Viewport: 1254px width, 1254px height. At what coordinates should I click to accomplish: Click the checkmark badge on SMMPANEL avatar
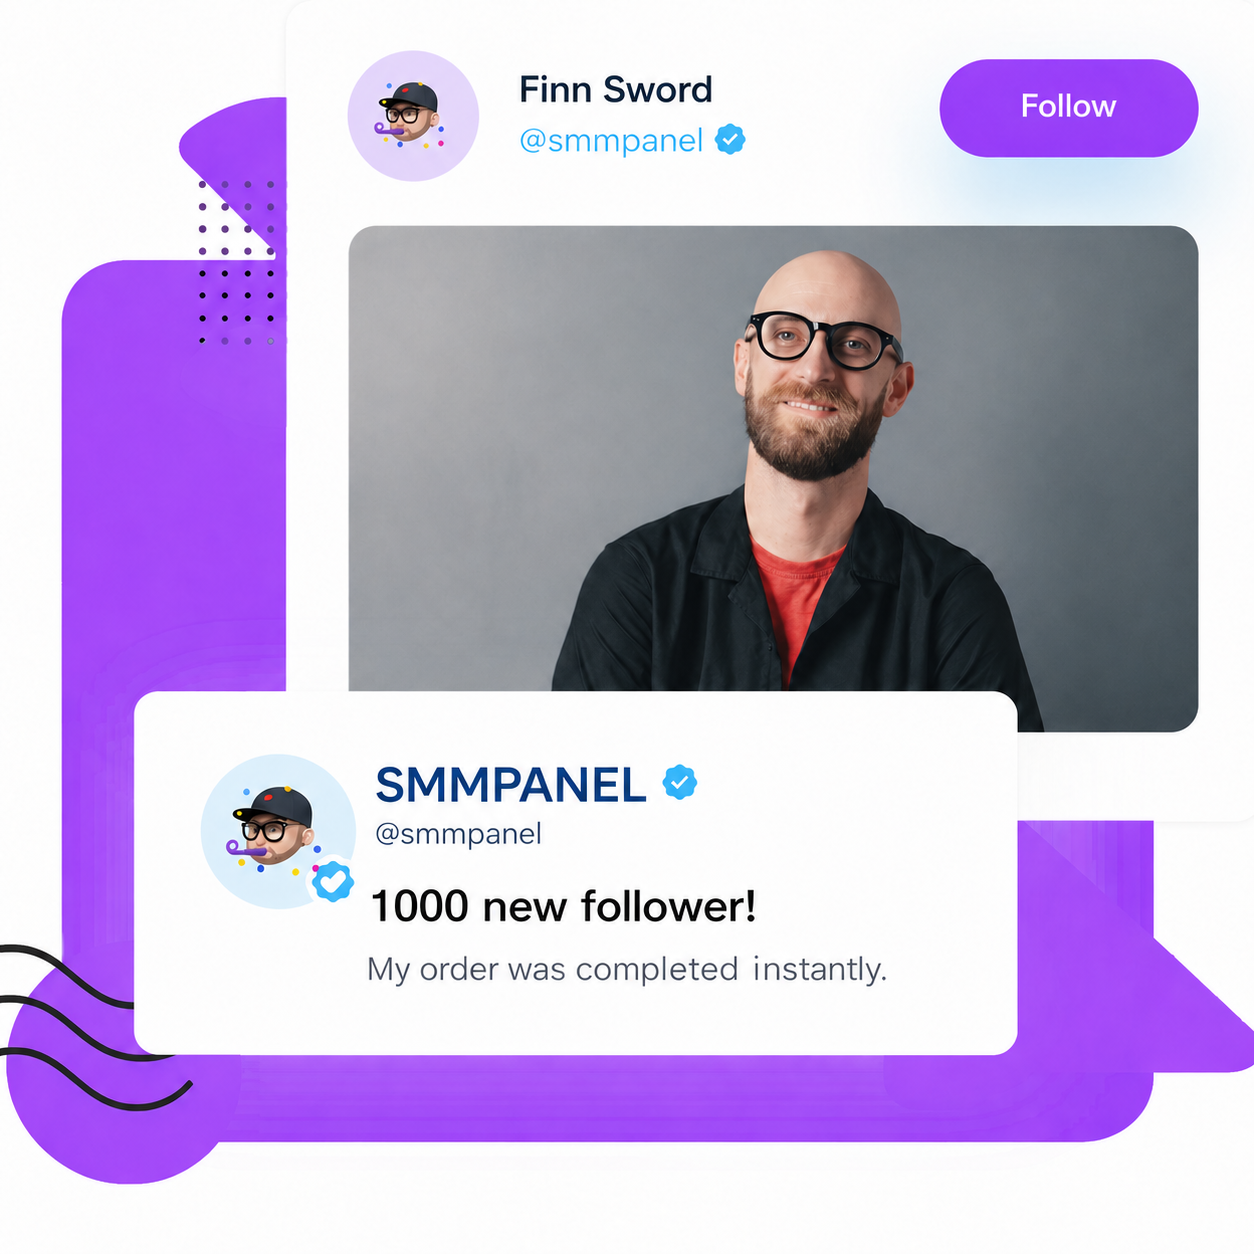coord(332,882)
